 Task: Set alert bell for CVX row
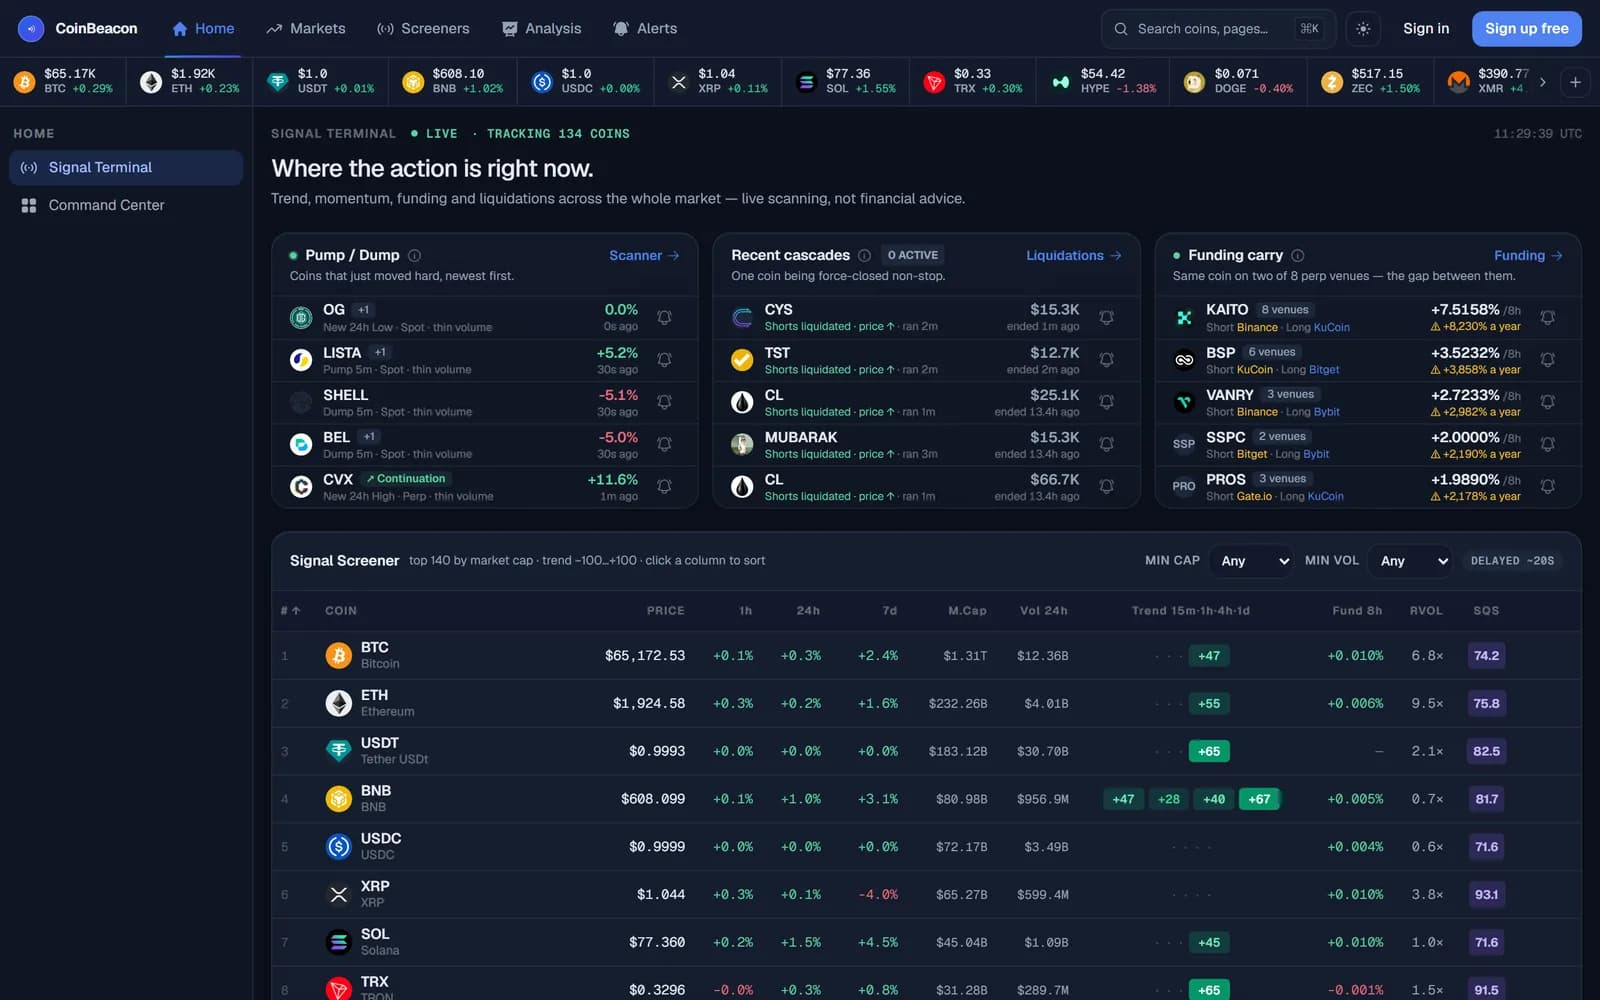point(664,486)
